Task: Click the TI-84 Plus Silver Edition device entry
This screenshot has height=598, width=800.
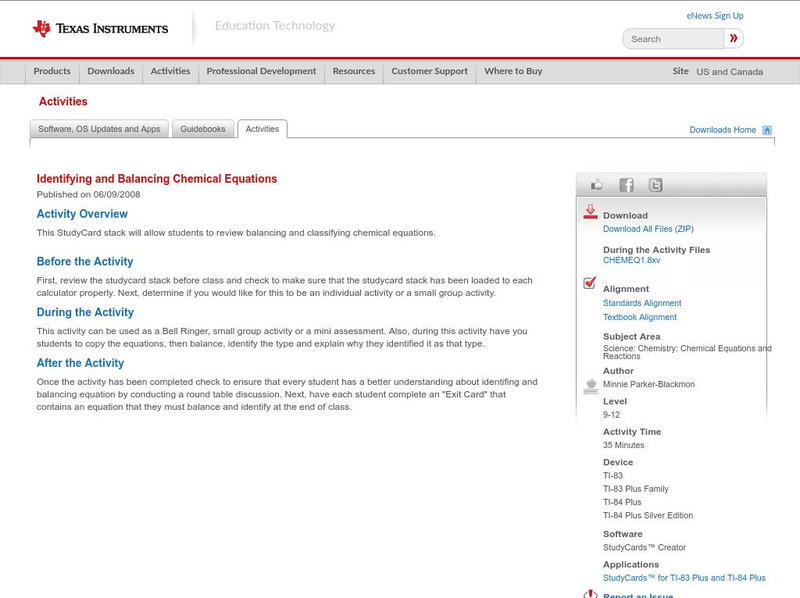Action: click(x=648, y=516)
